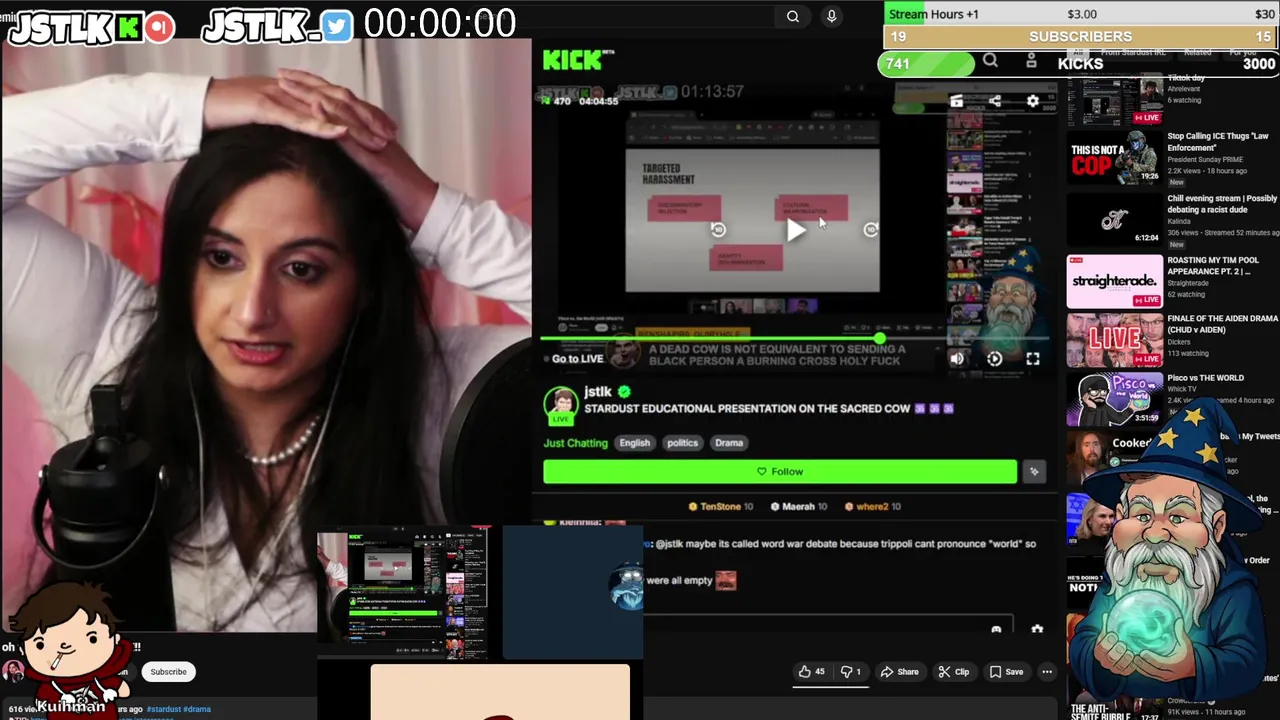Viewport: 1280px width, 720px height.
Task: Play the paused Kick stream video
Action: [x=795, y=230]
